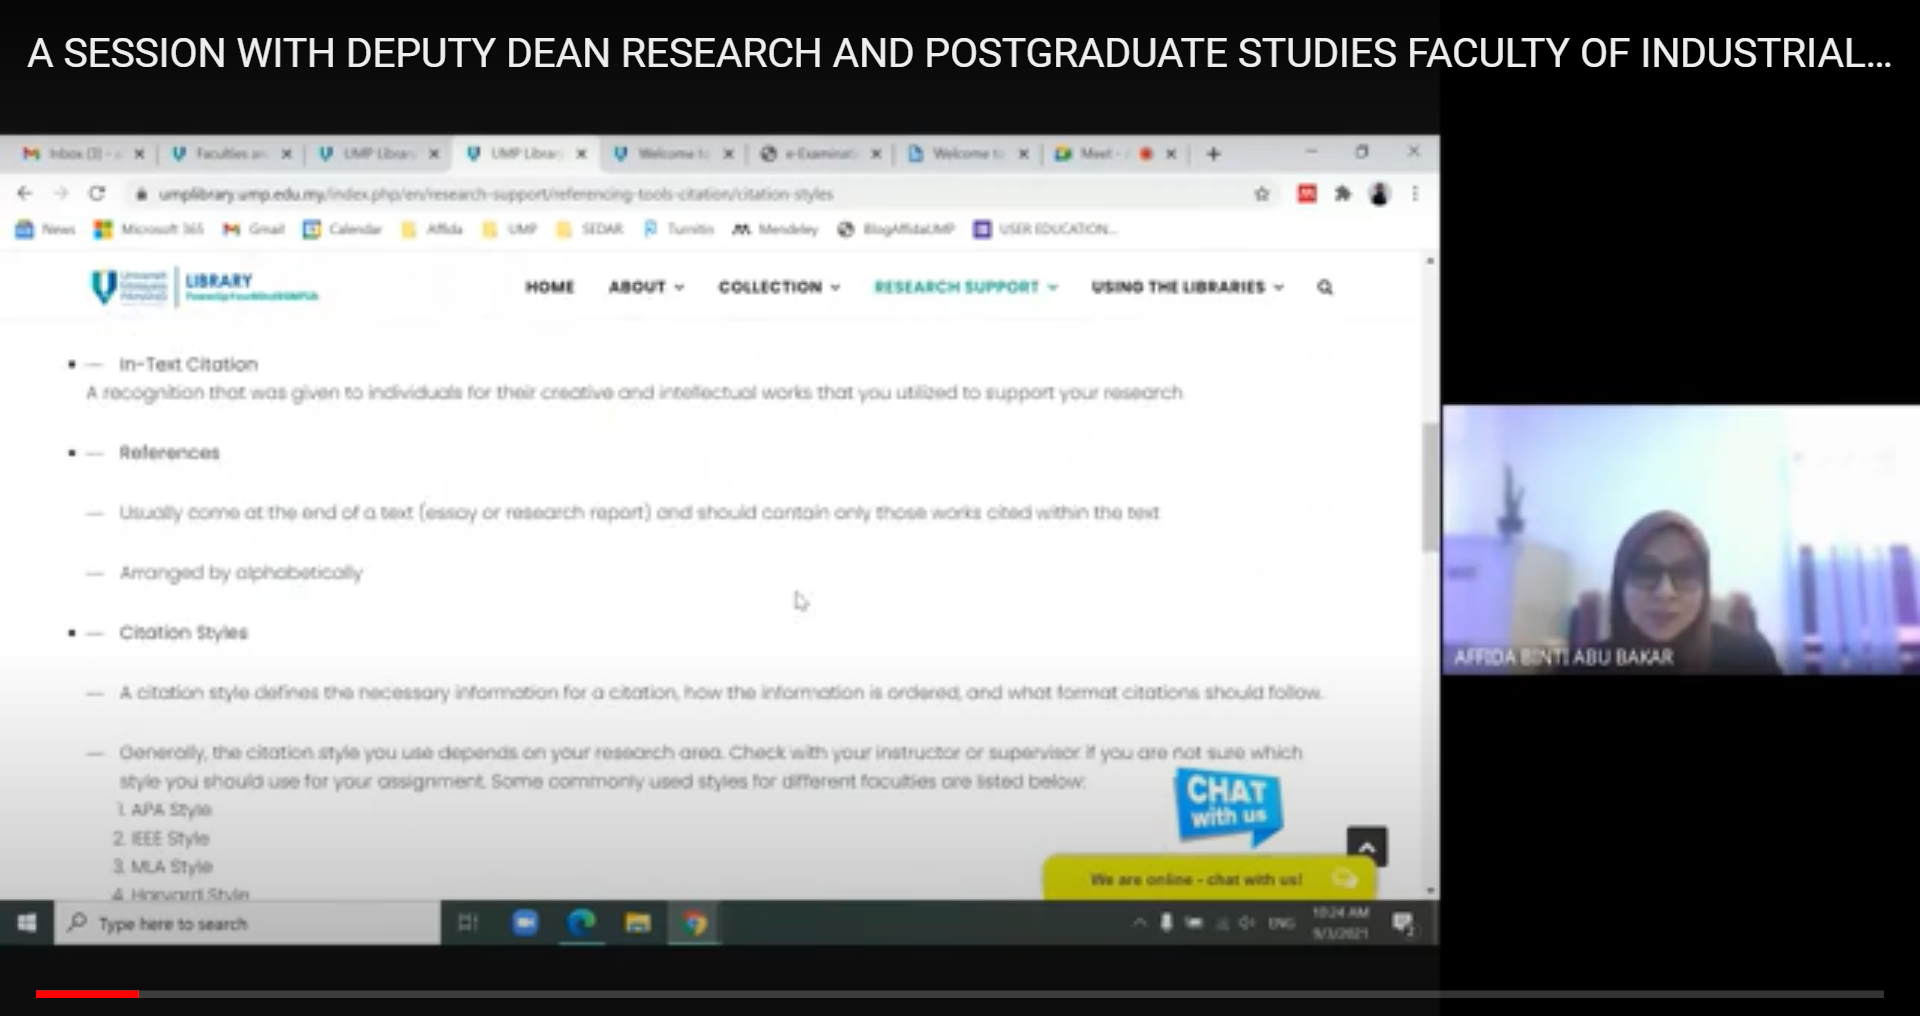Click the video progress bar
Viewport: 1920px width, 1016px height.
tap(960, 994)
